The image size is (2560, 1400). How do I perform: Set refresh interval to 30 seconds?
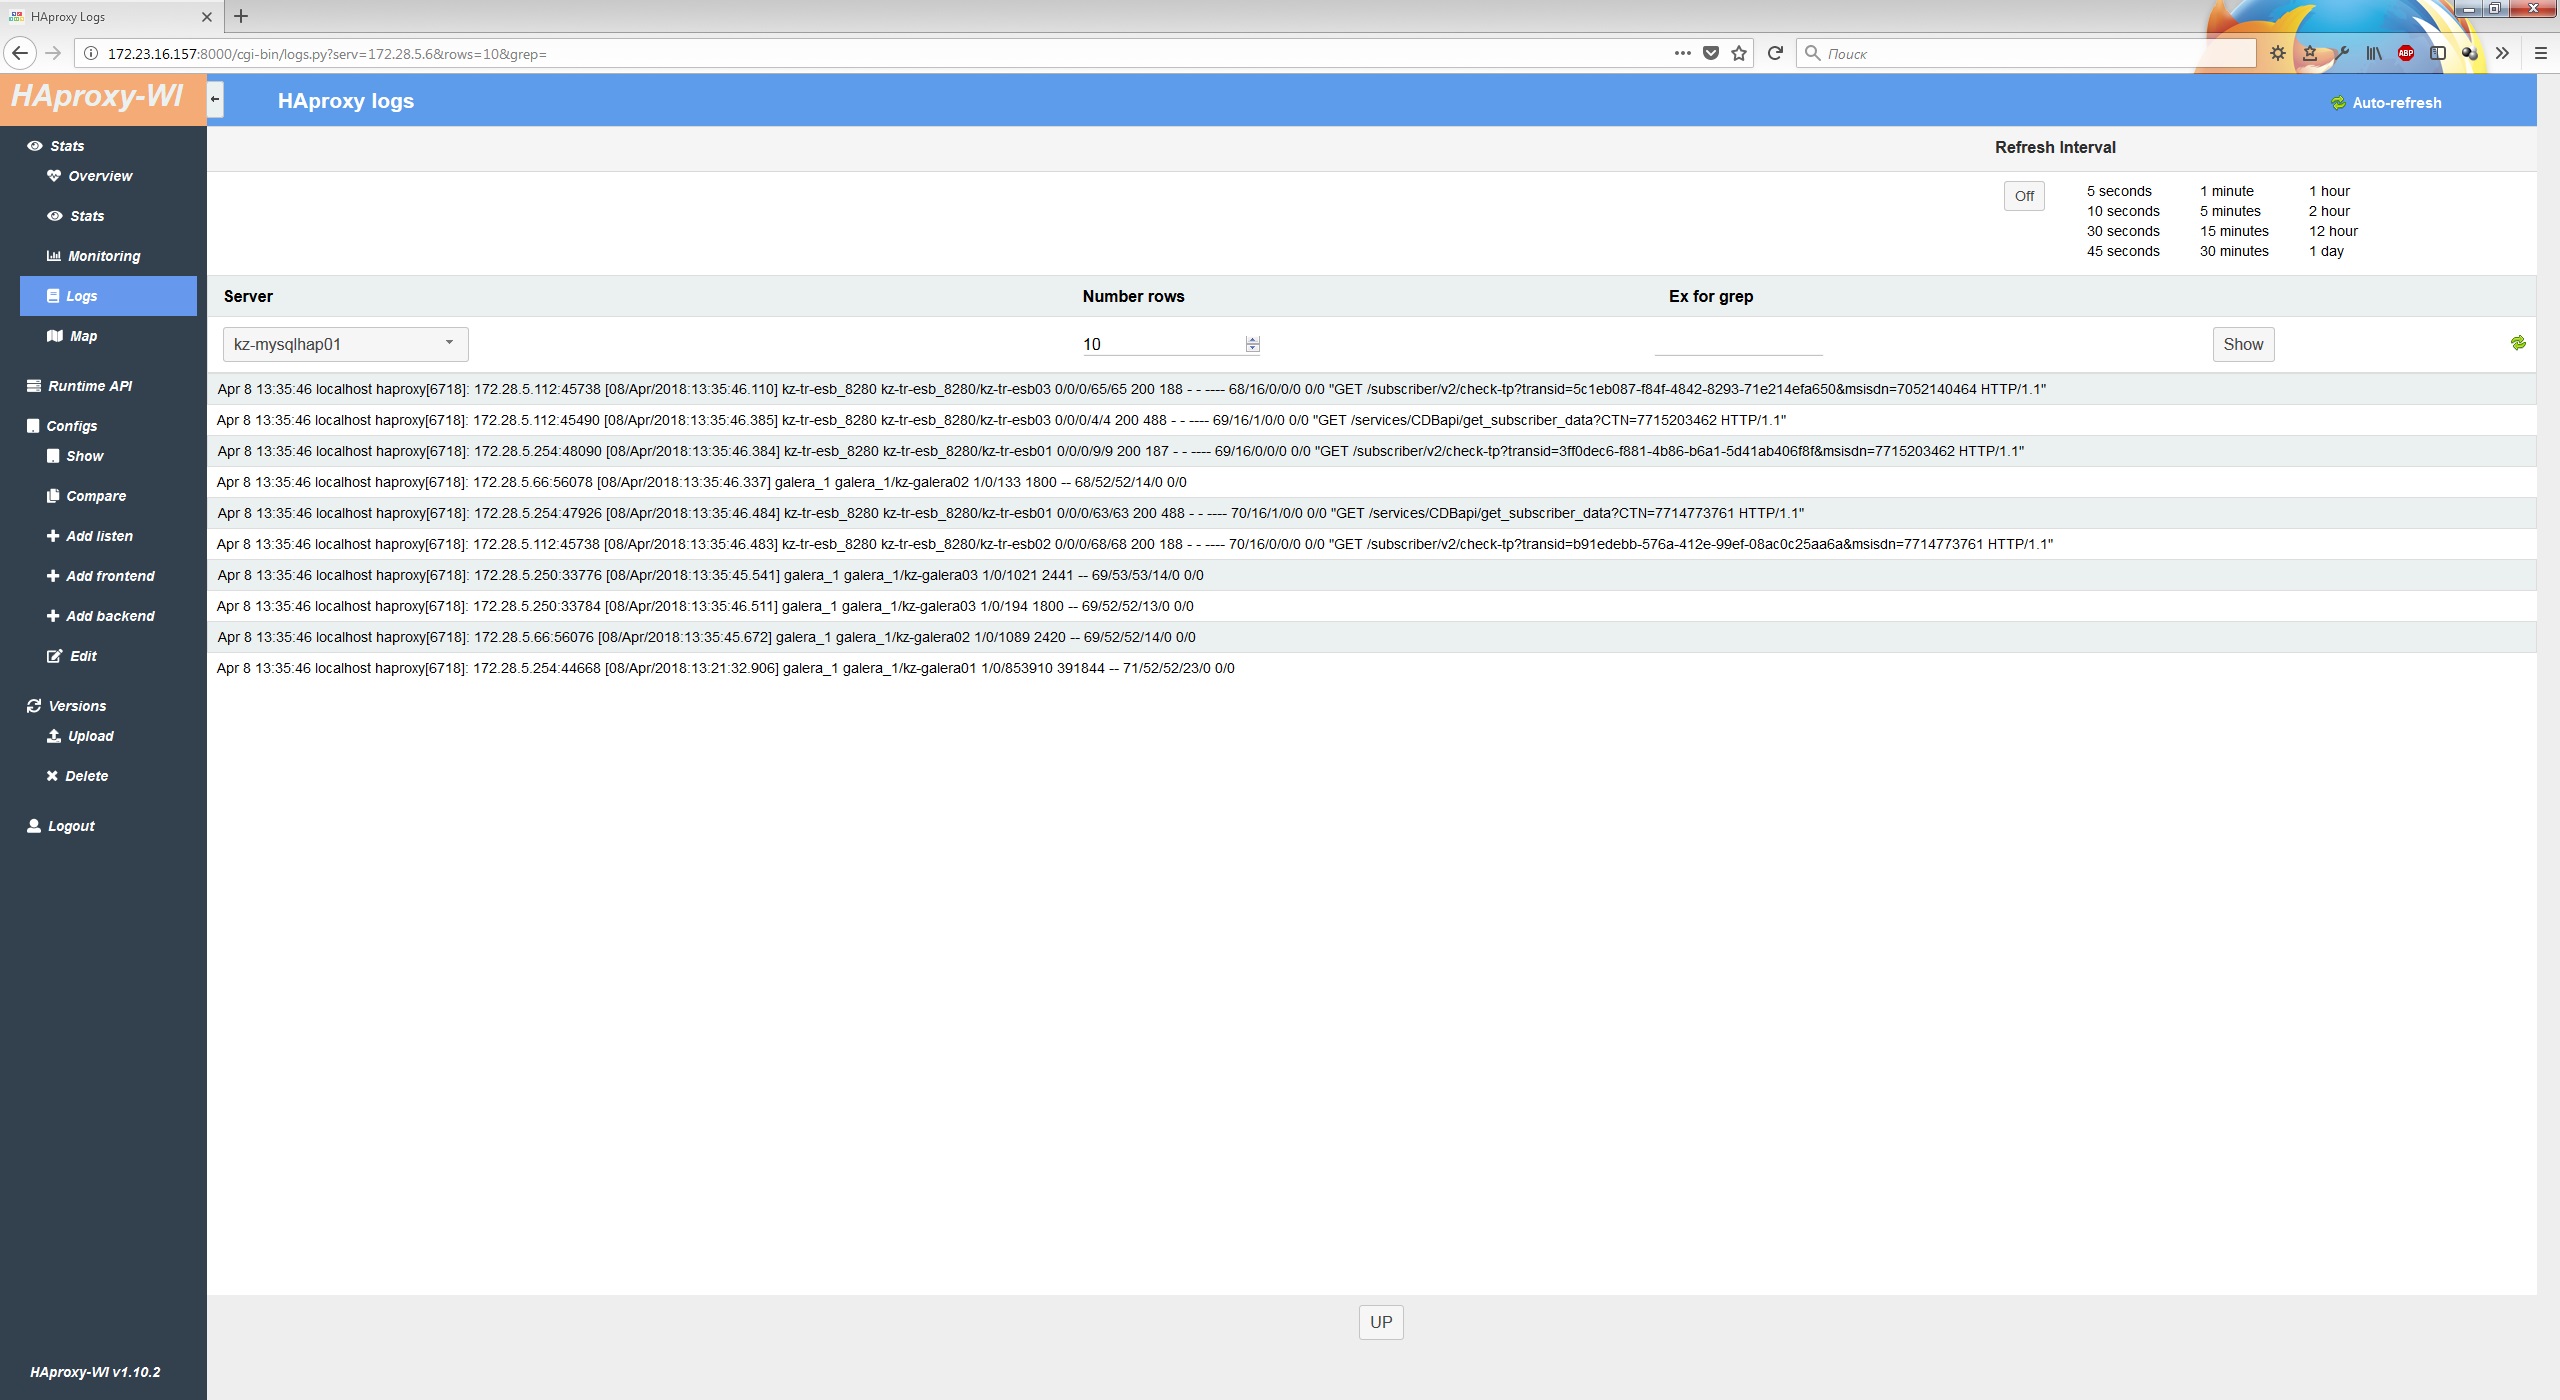[x=2123, y=231]
